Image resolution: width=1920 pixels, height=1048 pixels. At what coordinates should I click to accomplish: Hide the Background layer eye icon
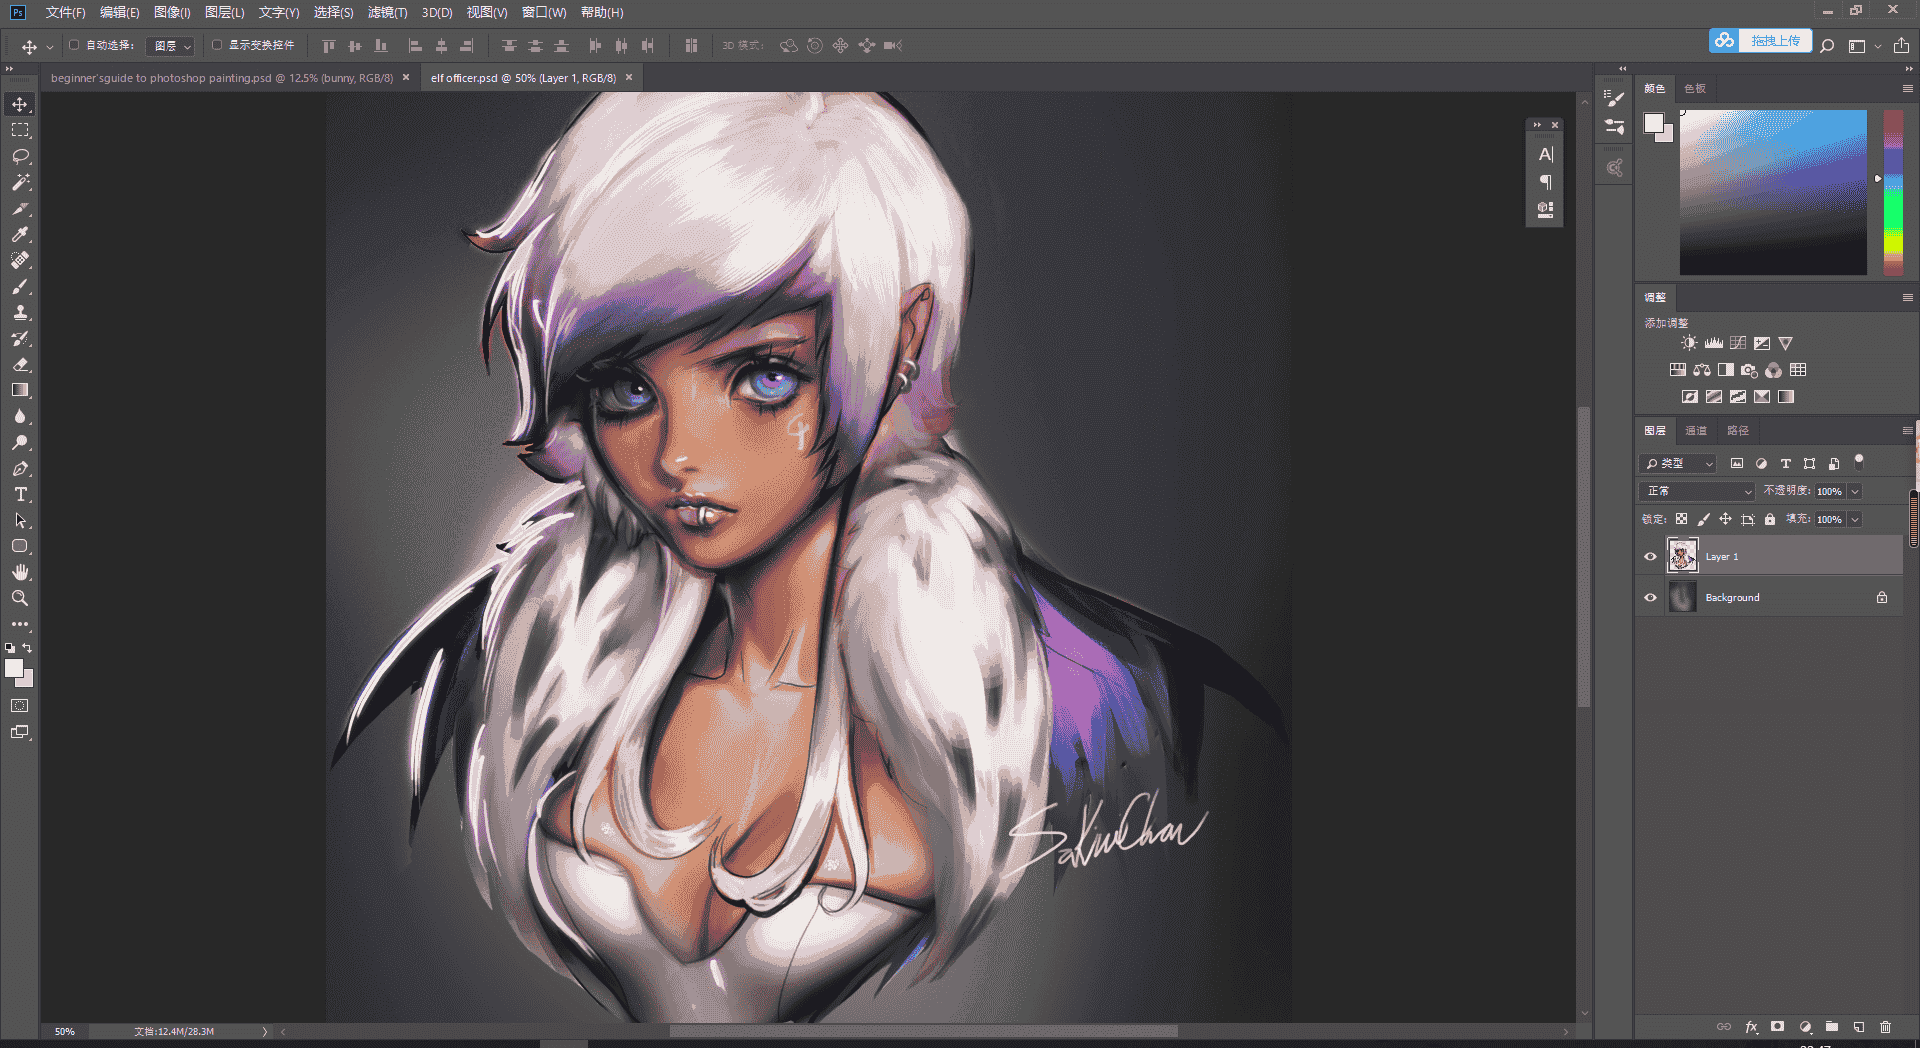[x=1650, y=597]
